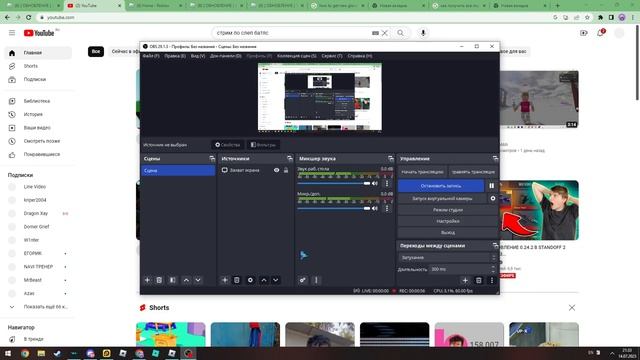The height and width of the screenshot is (360, 640).
Task: Start YouTube voice search with microphone
Action: coord(423,33)
